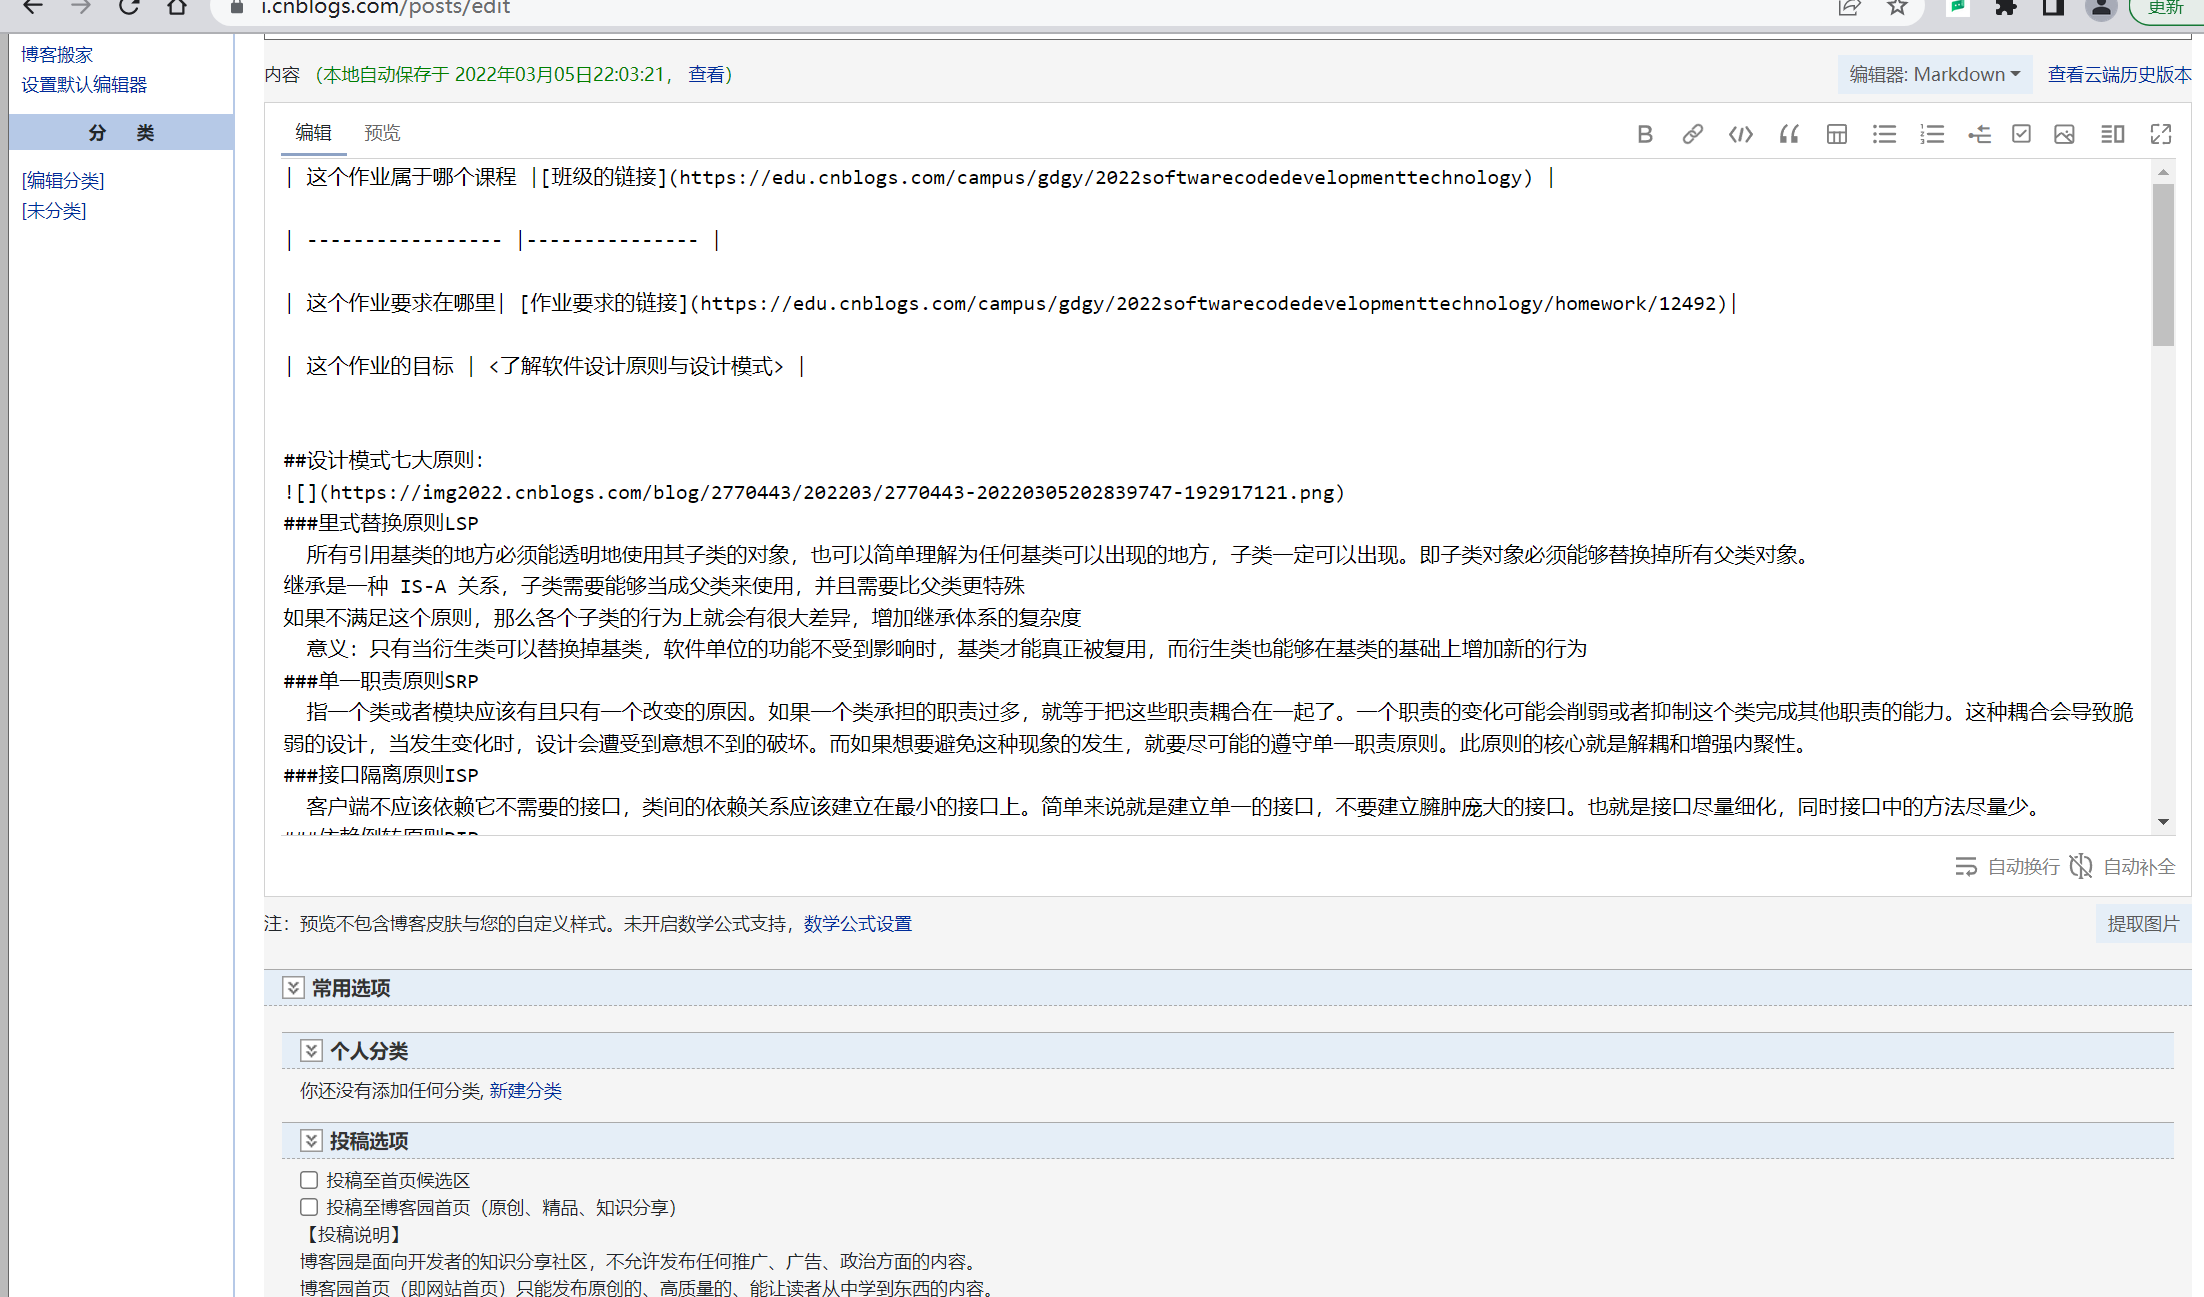Toggle bold formatting in editor toolbar
This screenshot has width=2204, height=1297.
point(1645,134)
